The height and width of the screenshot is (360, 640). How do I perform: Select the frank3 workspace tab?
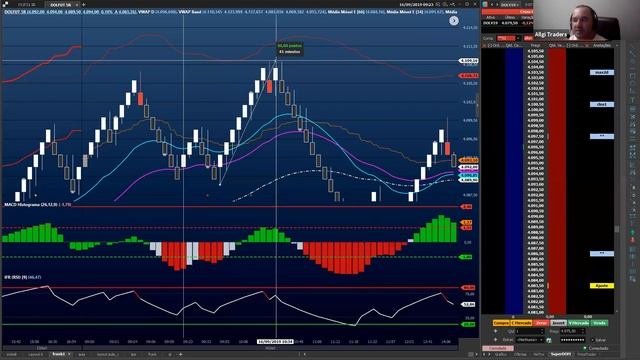coord(59,354)
